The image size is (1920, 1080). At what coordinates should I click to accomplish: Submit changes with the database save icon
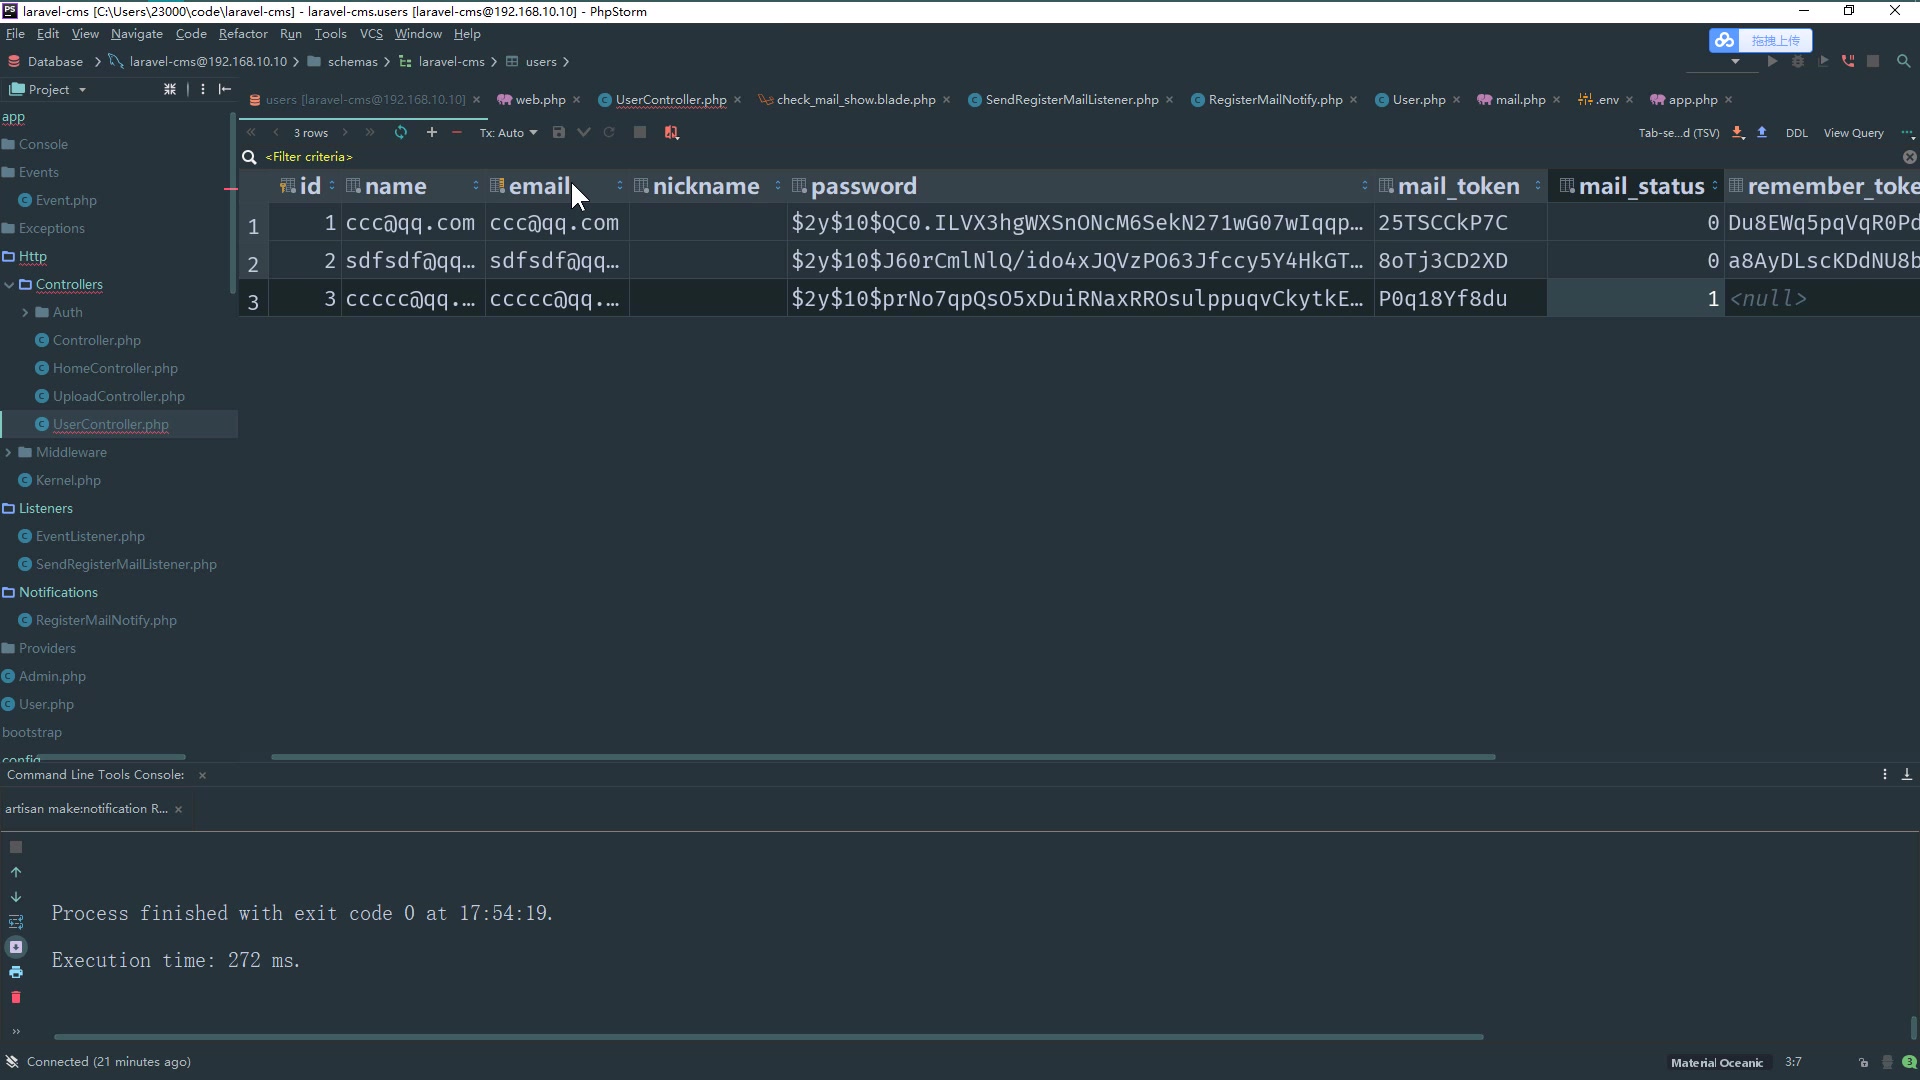tap(559, 132)
